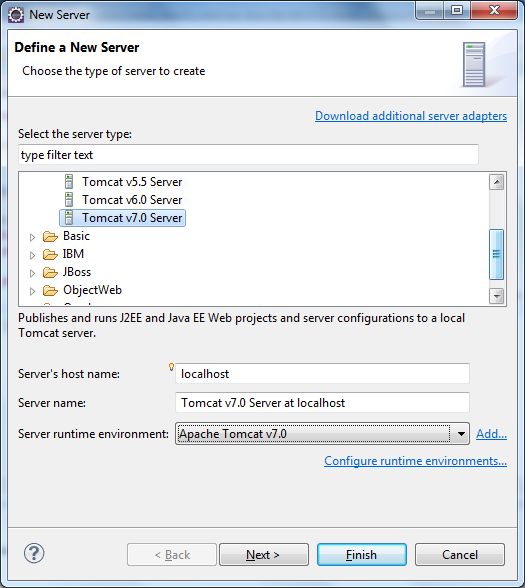
Task: Expand the IBM server category
Action: tap(32, 255)
